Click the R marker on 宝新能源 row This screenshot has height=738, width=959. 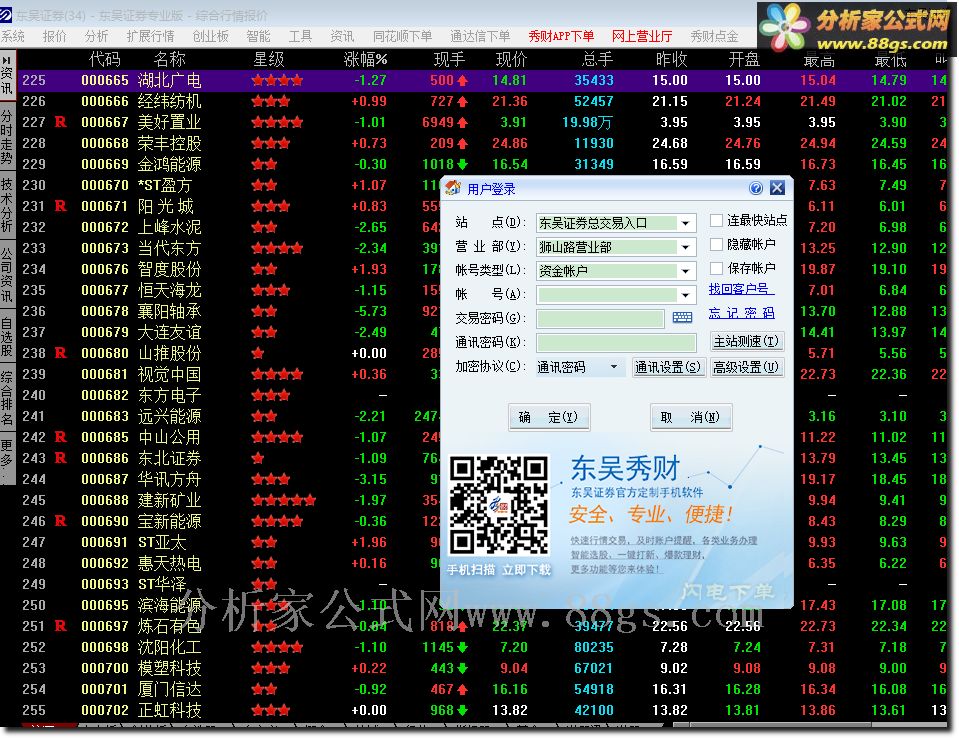[61, 521]
